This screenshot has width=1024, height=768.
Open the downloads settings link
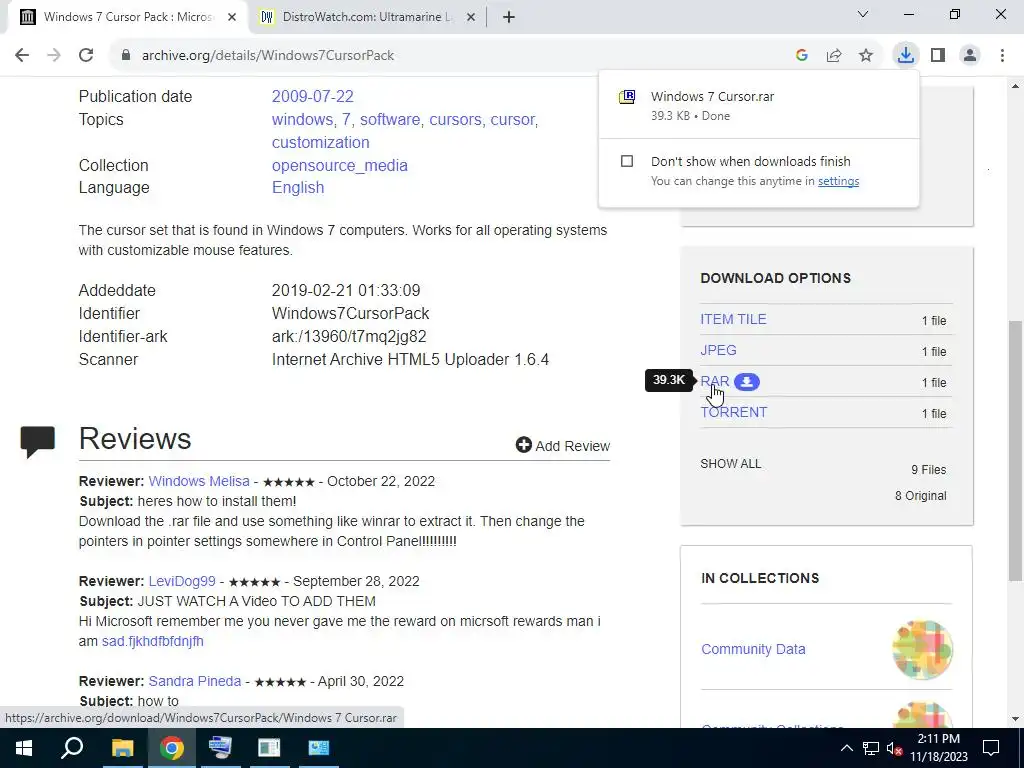[838, 181]
